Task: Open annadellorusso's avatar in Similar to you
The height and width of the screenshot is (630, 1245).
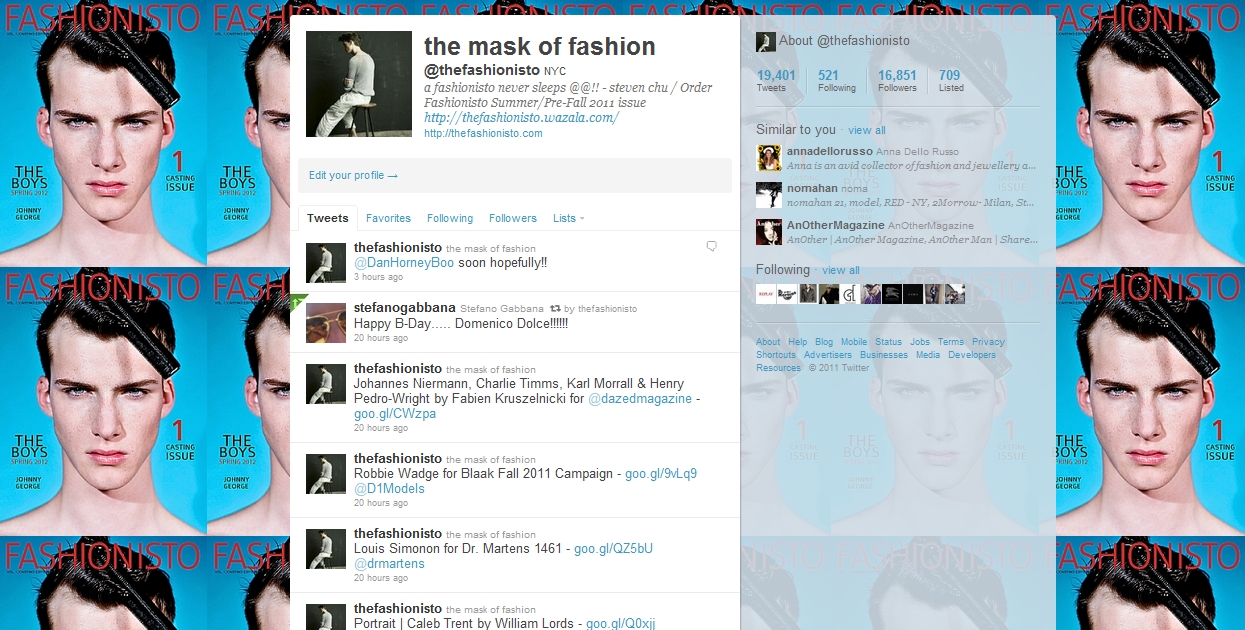Action: coord(769,158)
